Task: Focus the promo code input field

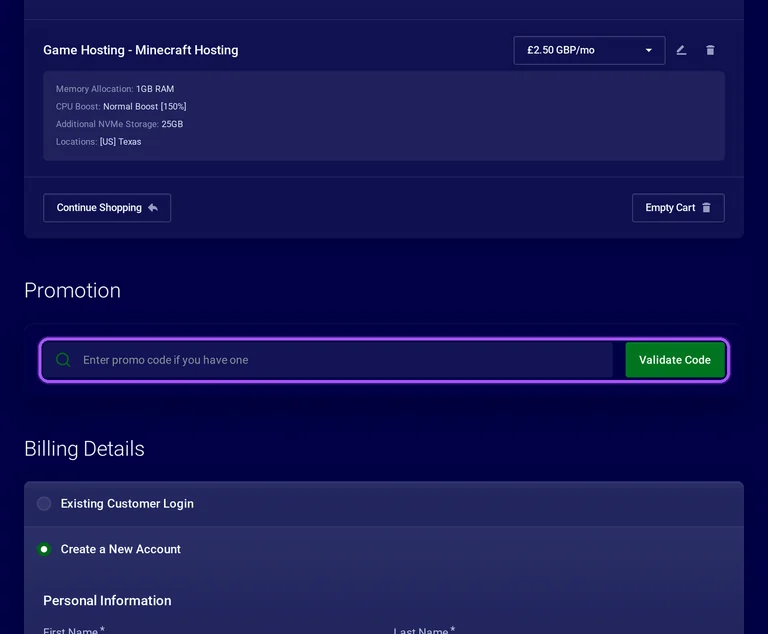Action: 328,360
